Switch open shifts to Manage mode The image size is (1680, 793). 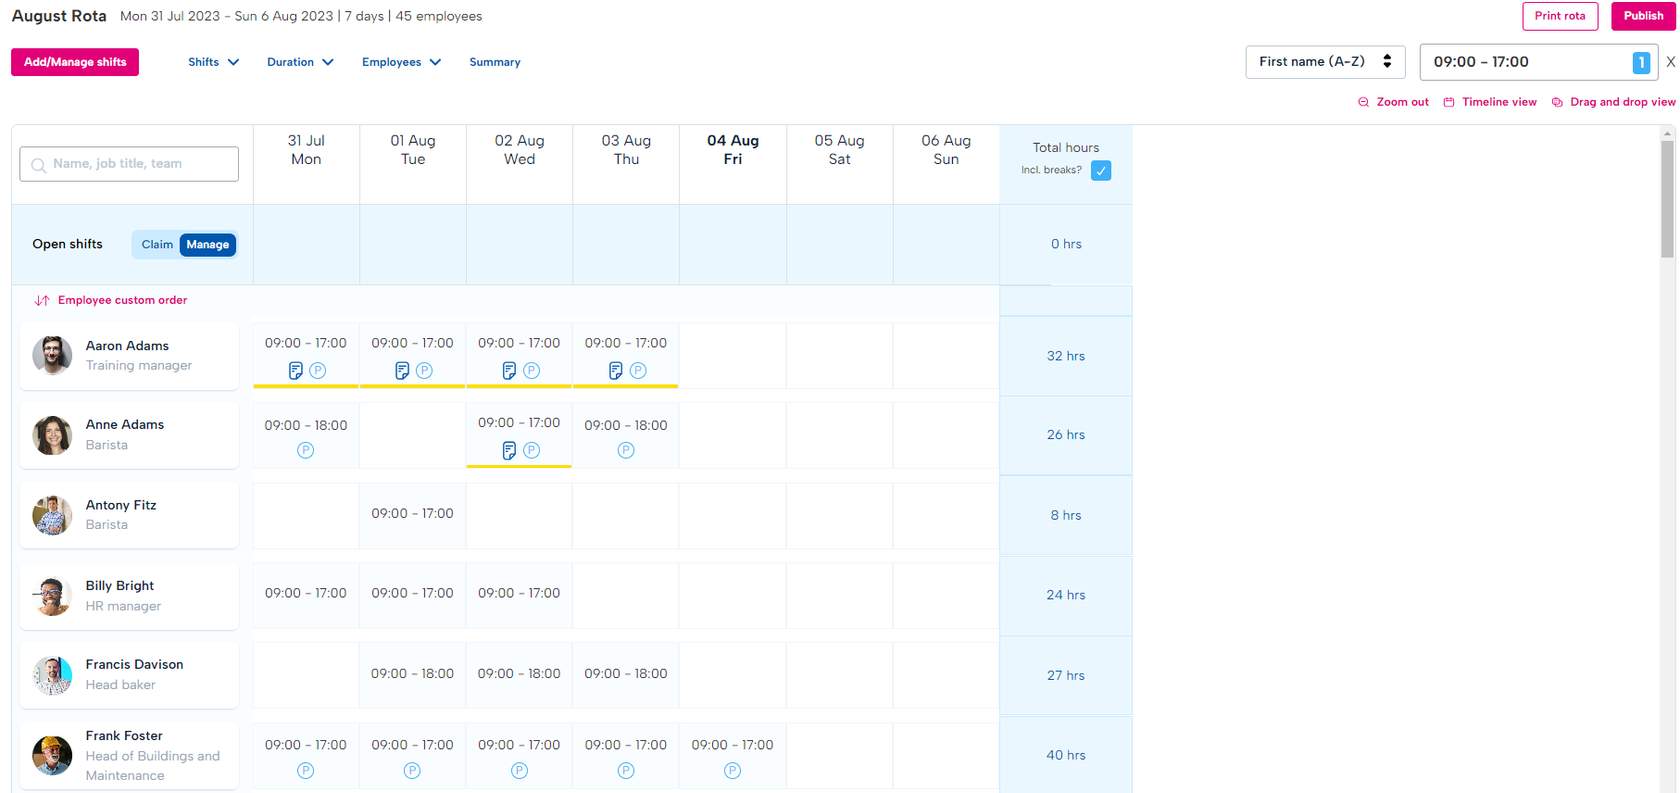click(208, 244)
